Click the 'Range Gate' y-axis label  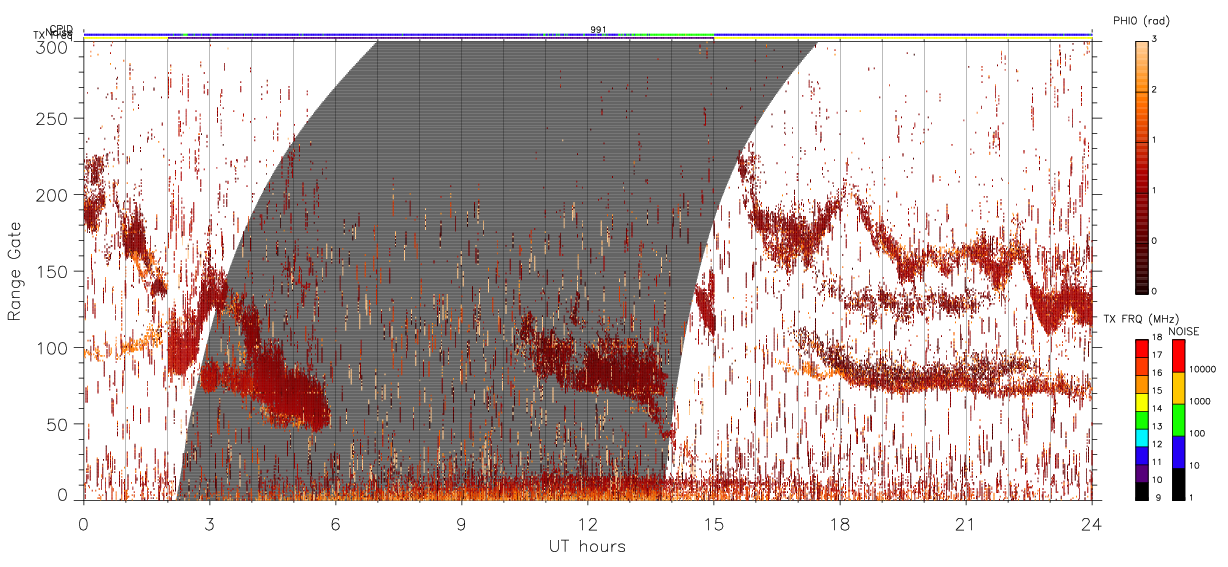(x=15, y=270)
